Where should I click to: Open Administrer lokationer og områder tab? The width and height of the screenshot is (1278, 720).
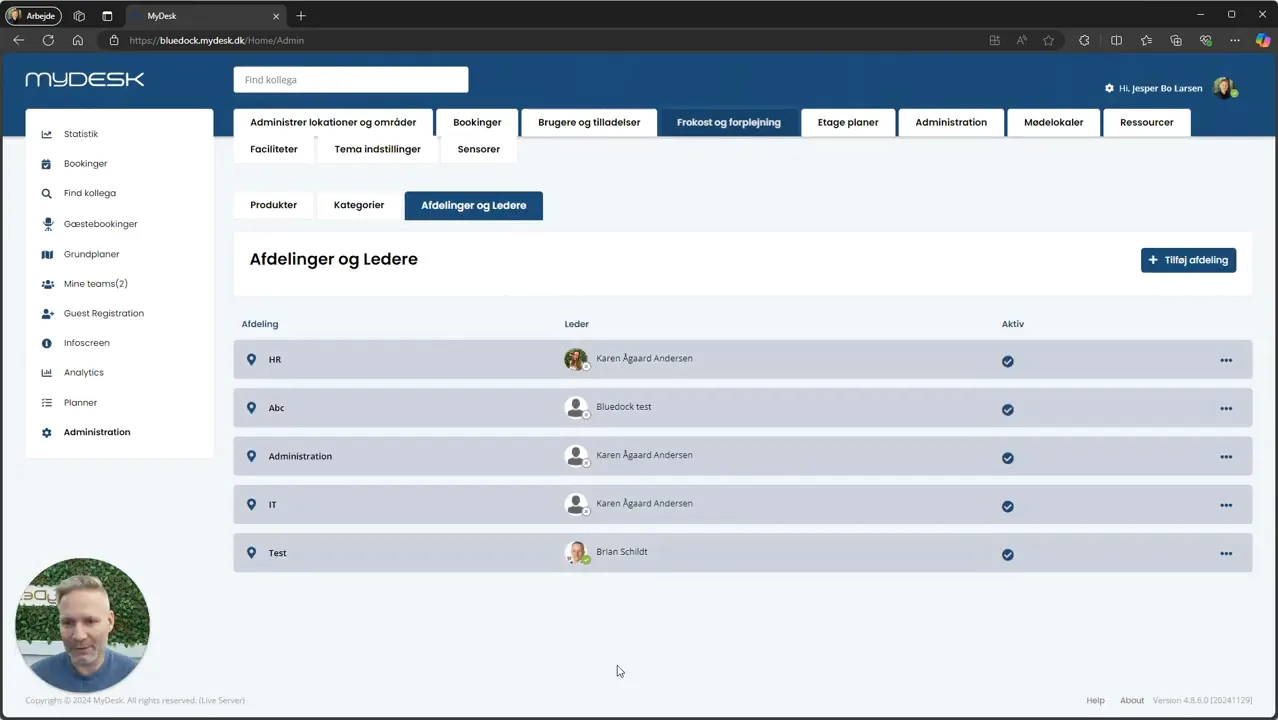click(333, 122)
